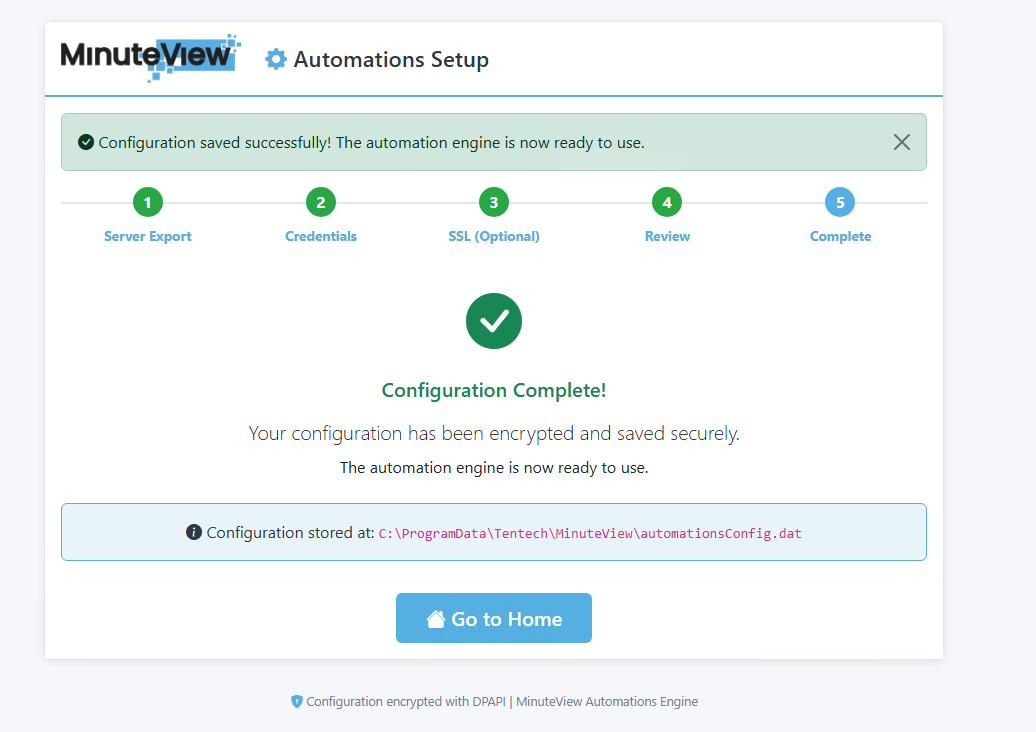Open the Server Export step label
This screenshot has width=1036, height=732.
[x=148, y=237]
